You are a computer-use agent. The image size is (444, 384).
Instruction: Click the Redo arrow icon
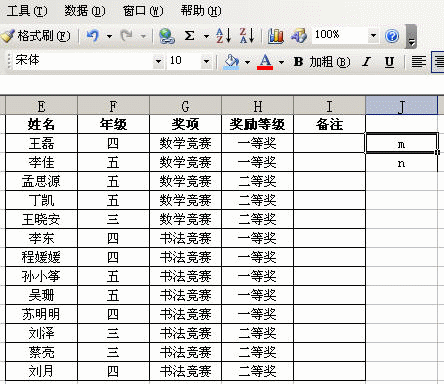(127, 36)
